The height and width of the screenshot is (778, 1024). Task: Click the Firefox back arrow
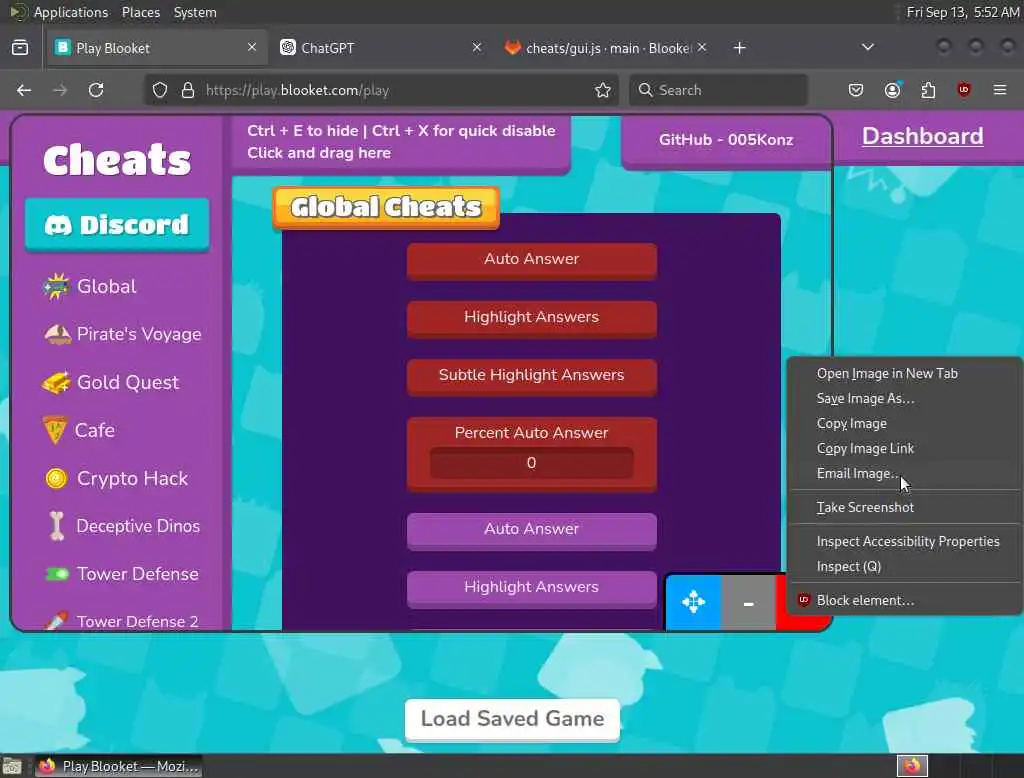24,90
